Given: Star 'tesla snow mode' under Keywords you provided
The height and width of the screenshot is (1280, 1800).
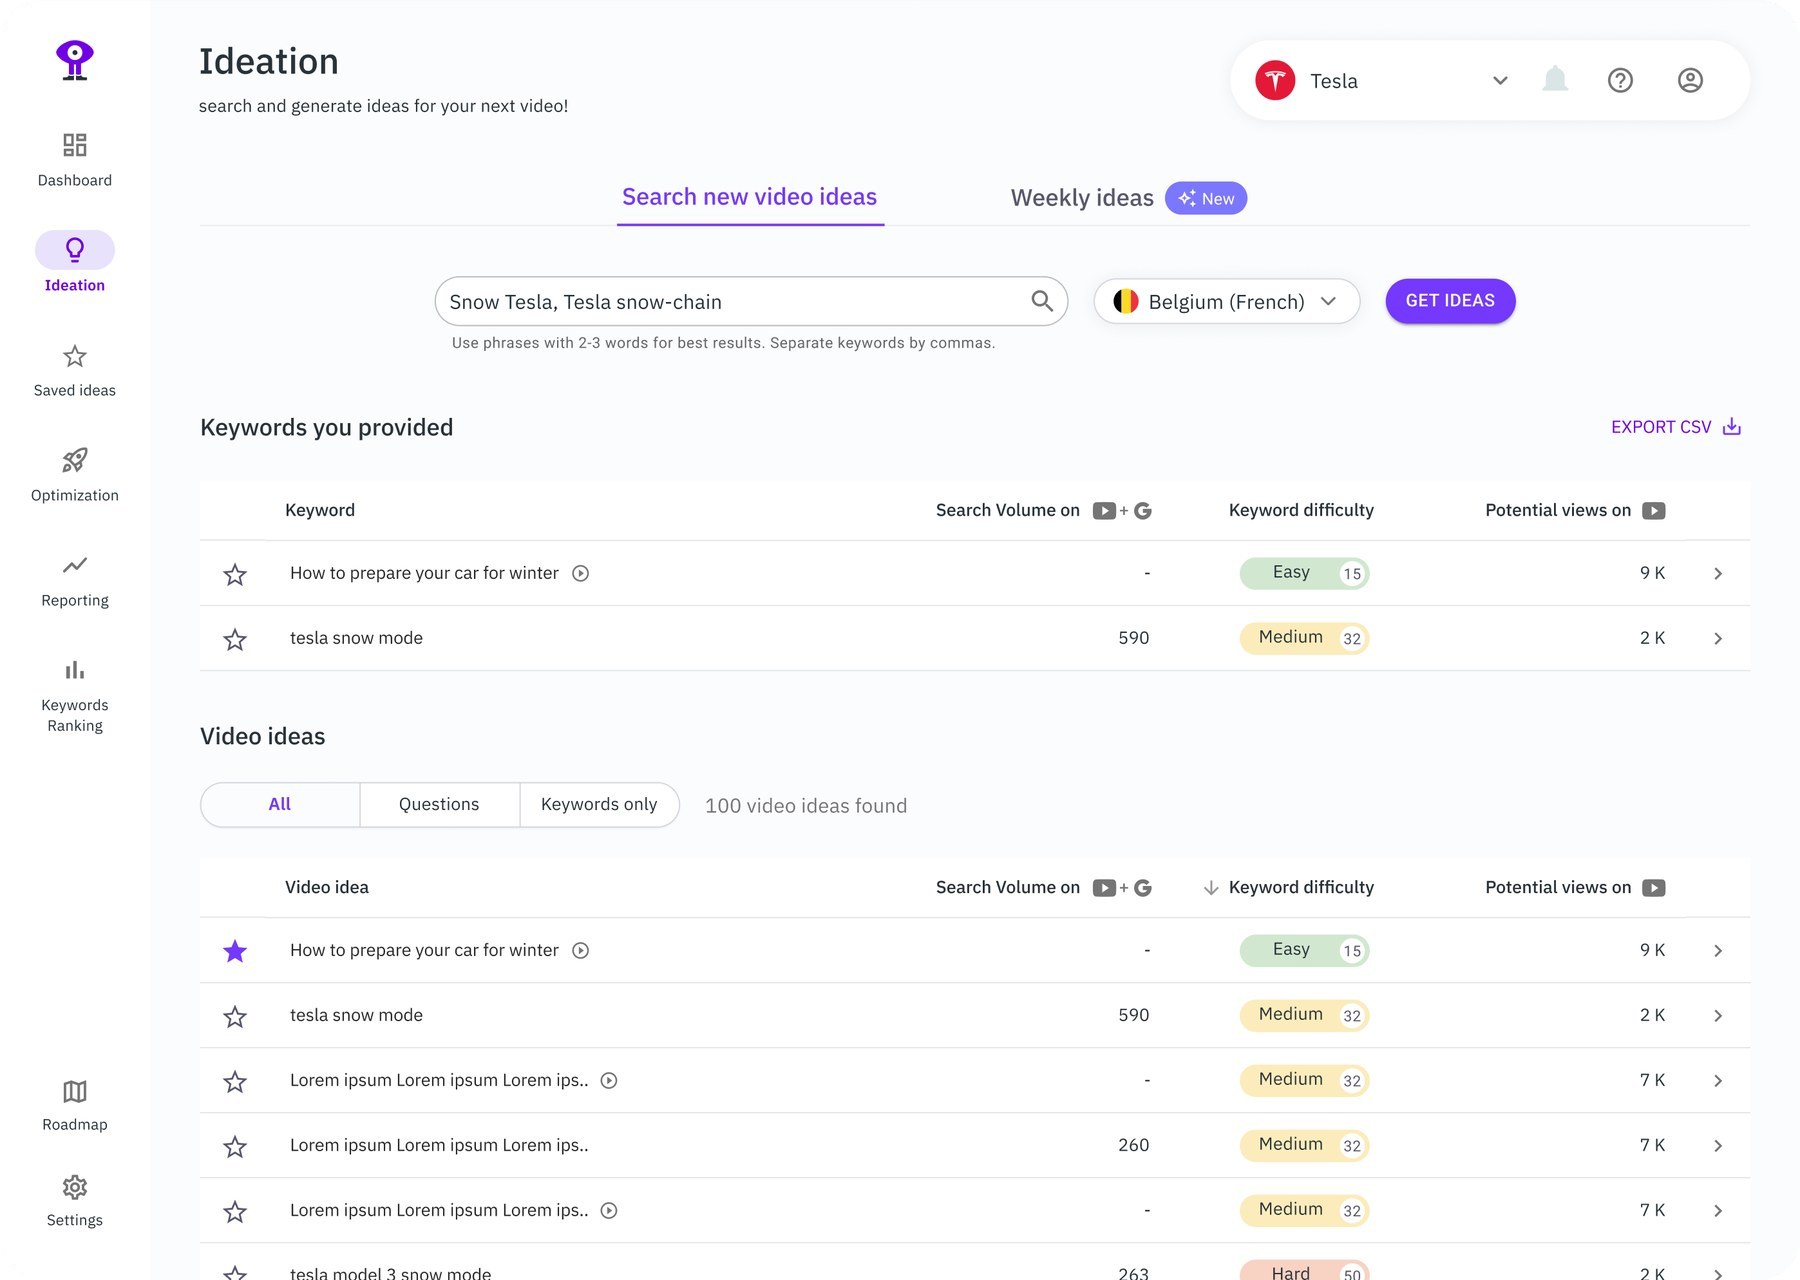Looking at the screenshot, I should click(x=235, y=639).
